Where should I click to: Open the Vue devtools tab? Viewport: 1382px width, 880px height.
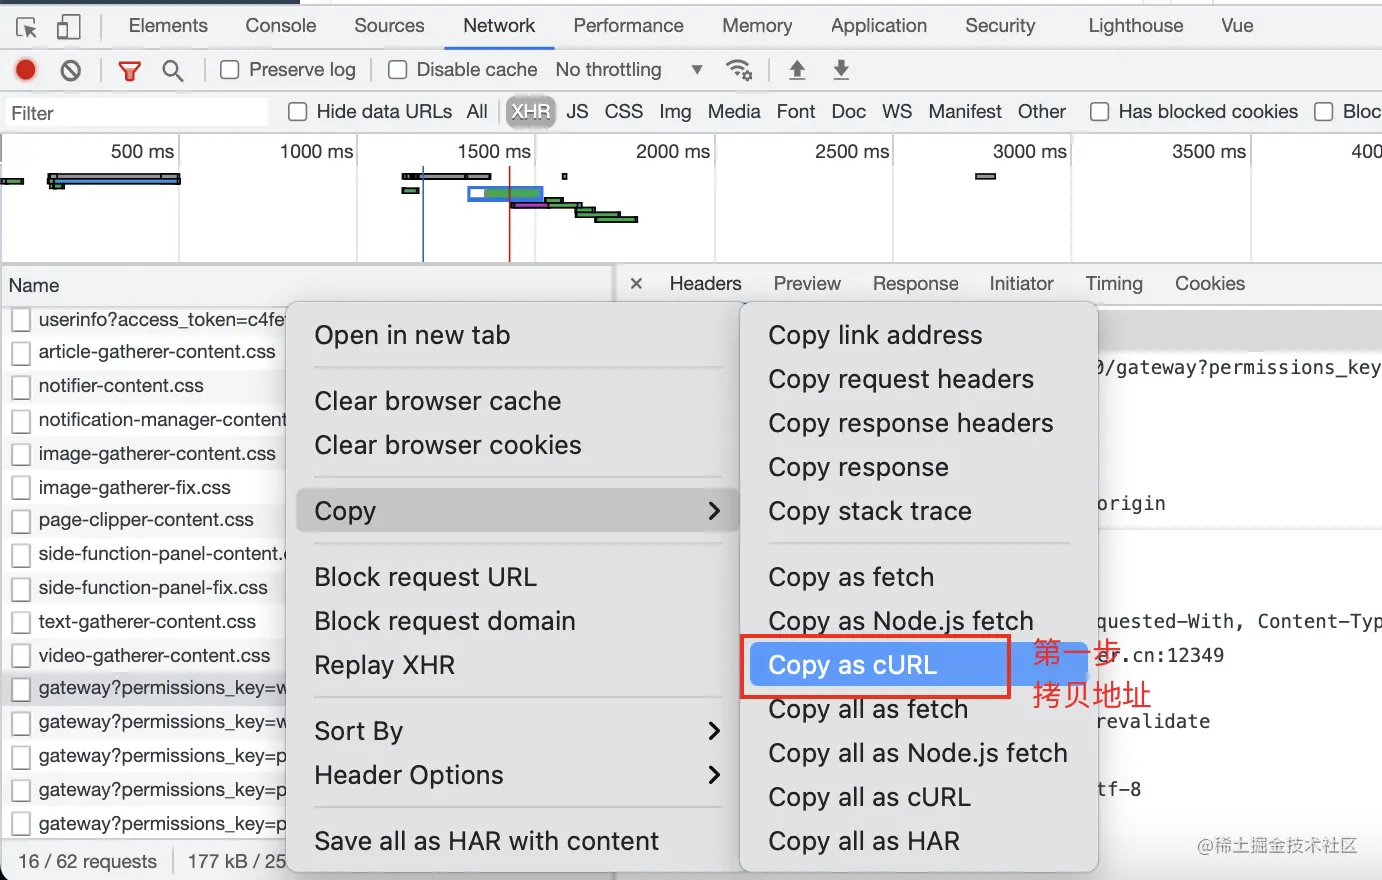(x=1237, y=26)
